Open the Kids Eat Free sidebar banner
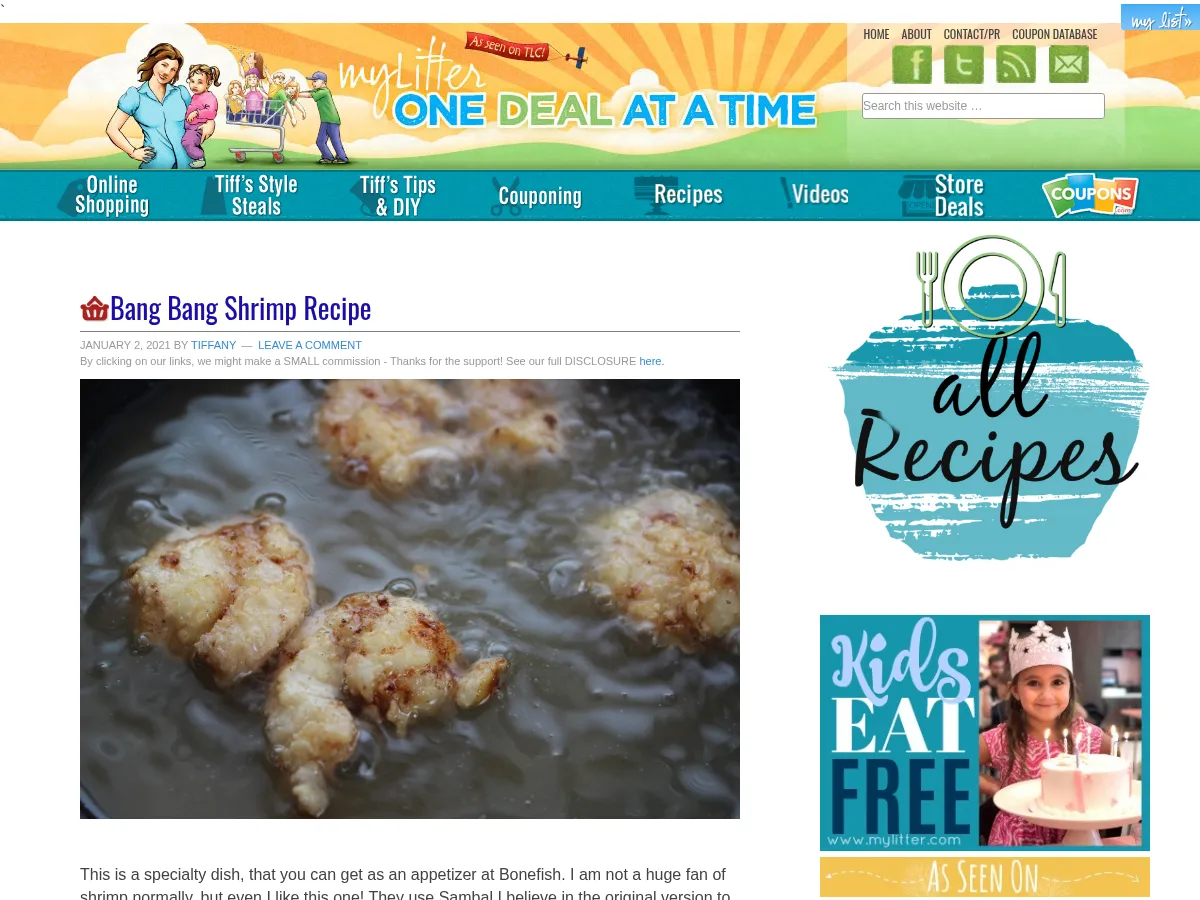The height and width of the screenshot is (900, 1200). 985,733
